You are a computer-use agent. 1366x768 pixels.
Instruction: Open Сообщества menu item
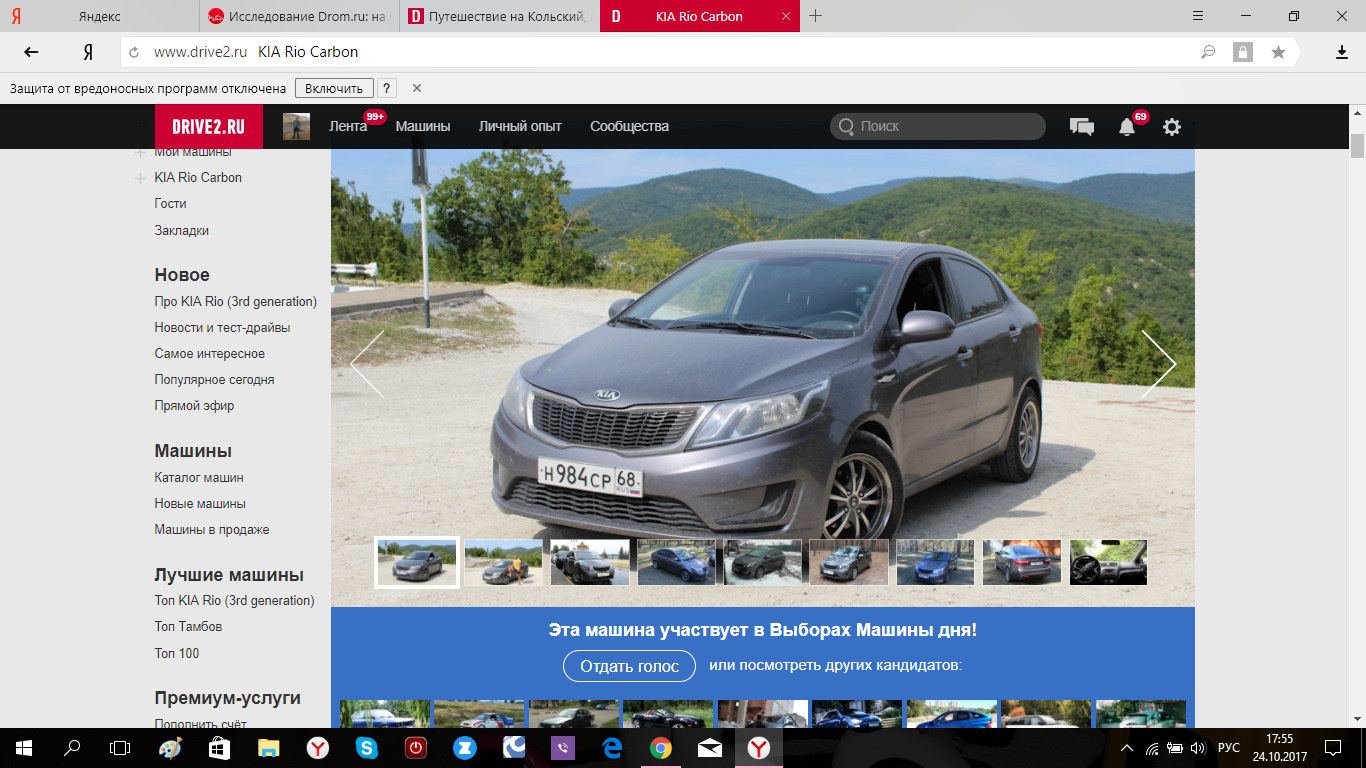[629, 126]
